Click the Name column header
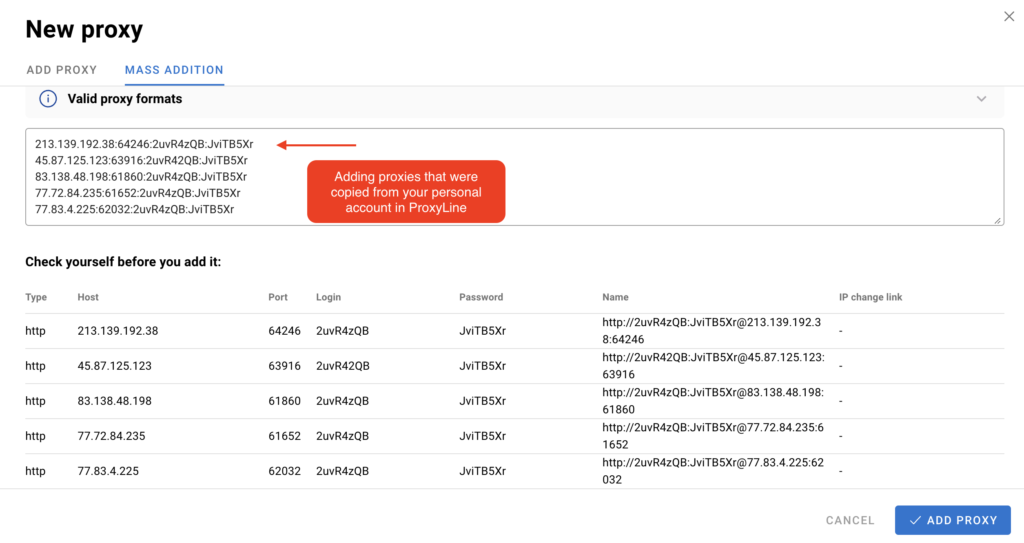 (616, 297)
